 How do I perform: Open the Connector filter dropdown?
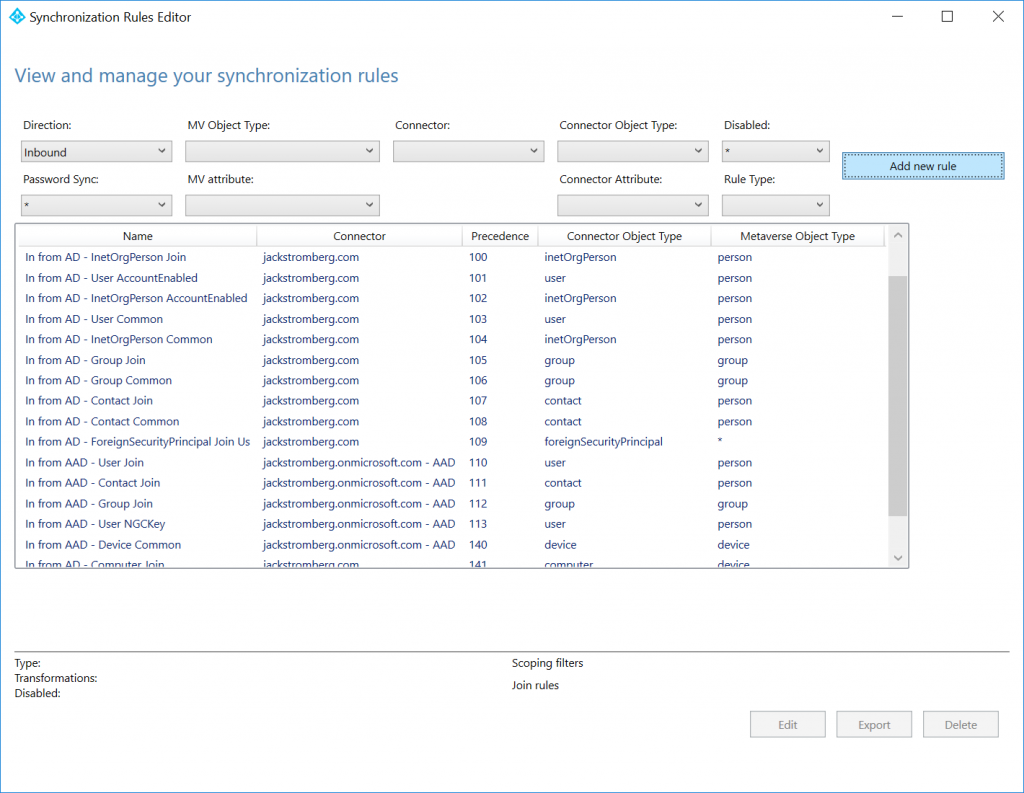coord(468,152)
